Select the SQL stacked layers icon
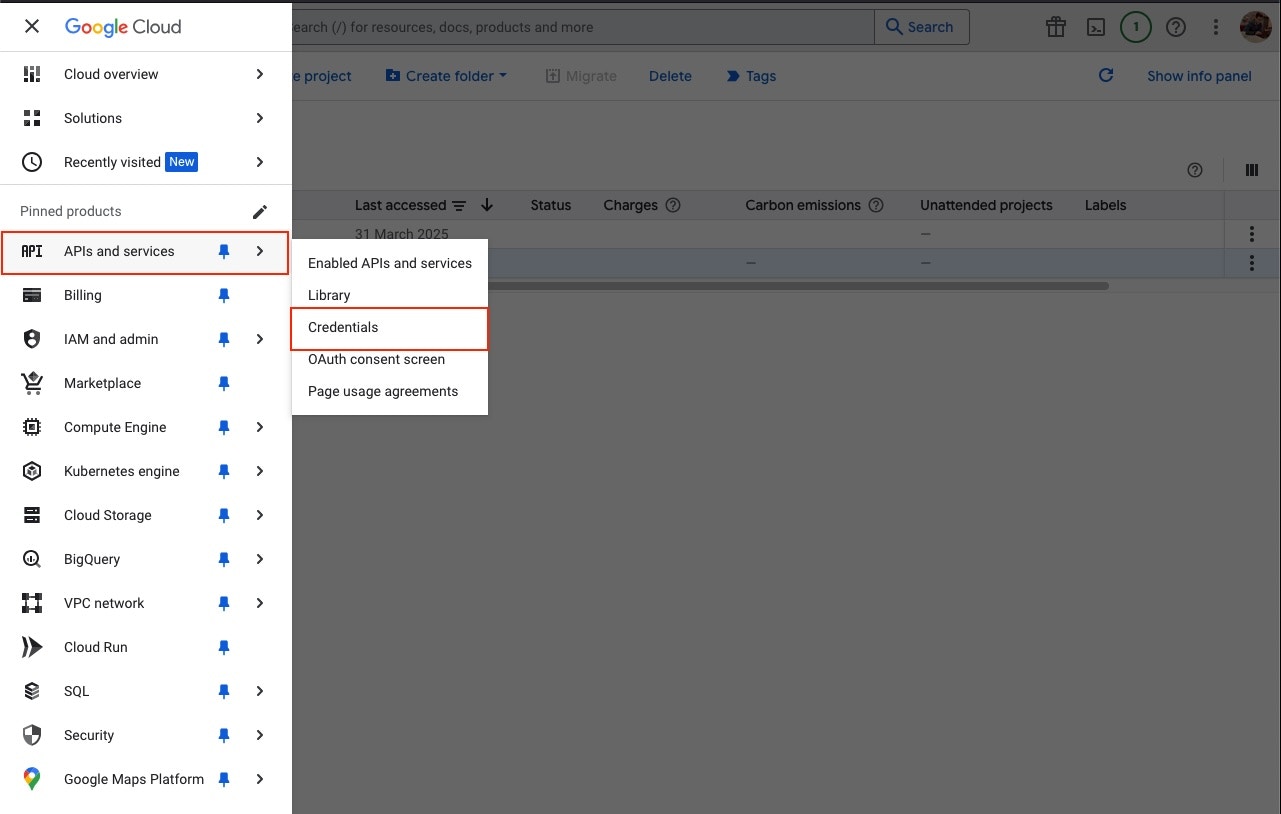 click(32, 691)
